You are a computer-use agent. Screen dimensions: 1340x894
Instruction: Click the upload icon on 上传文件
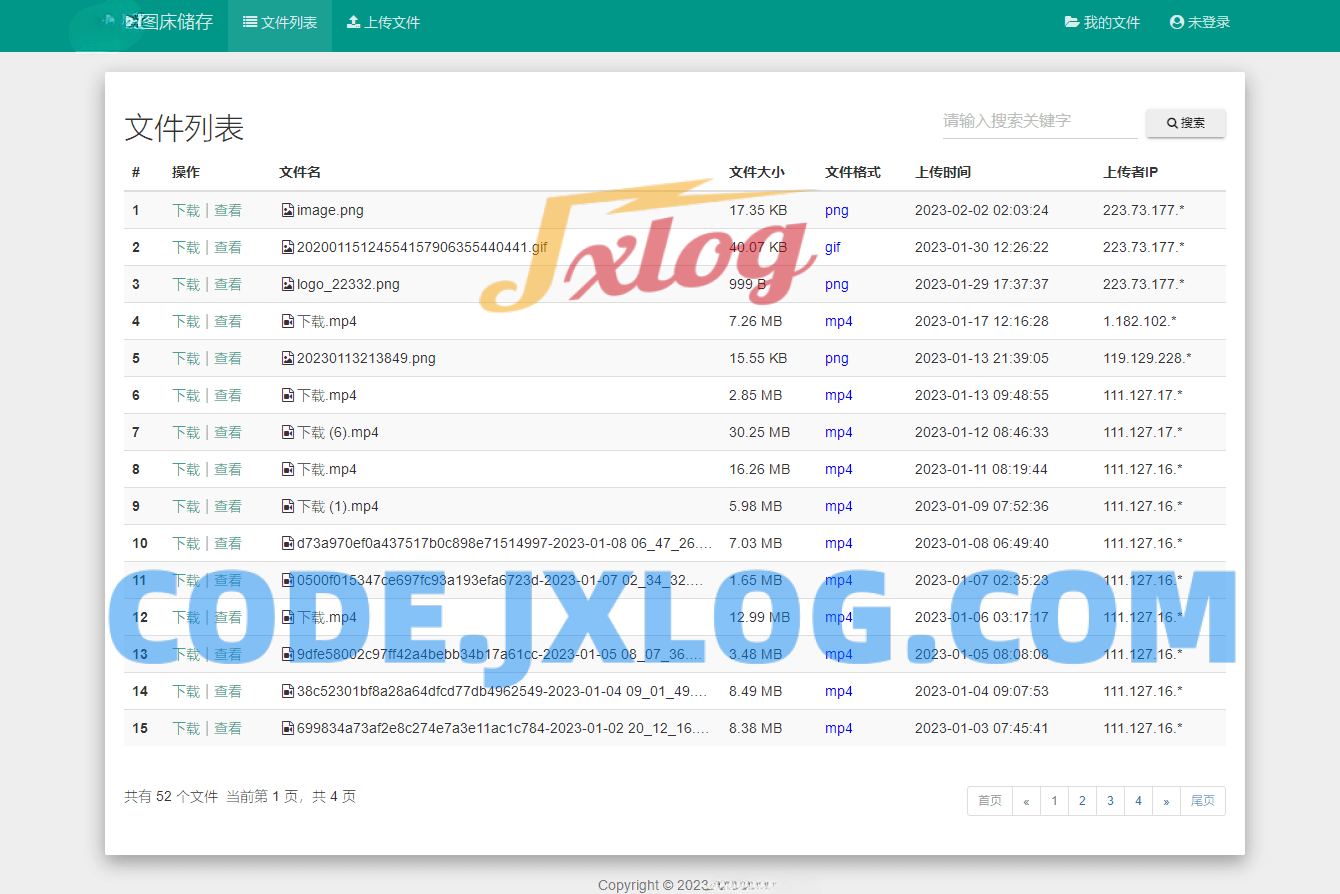click(354, 21)
